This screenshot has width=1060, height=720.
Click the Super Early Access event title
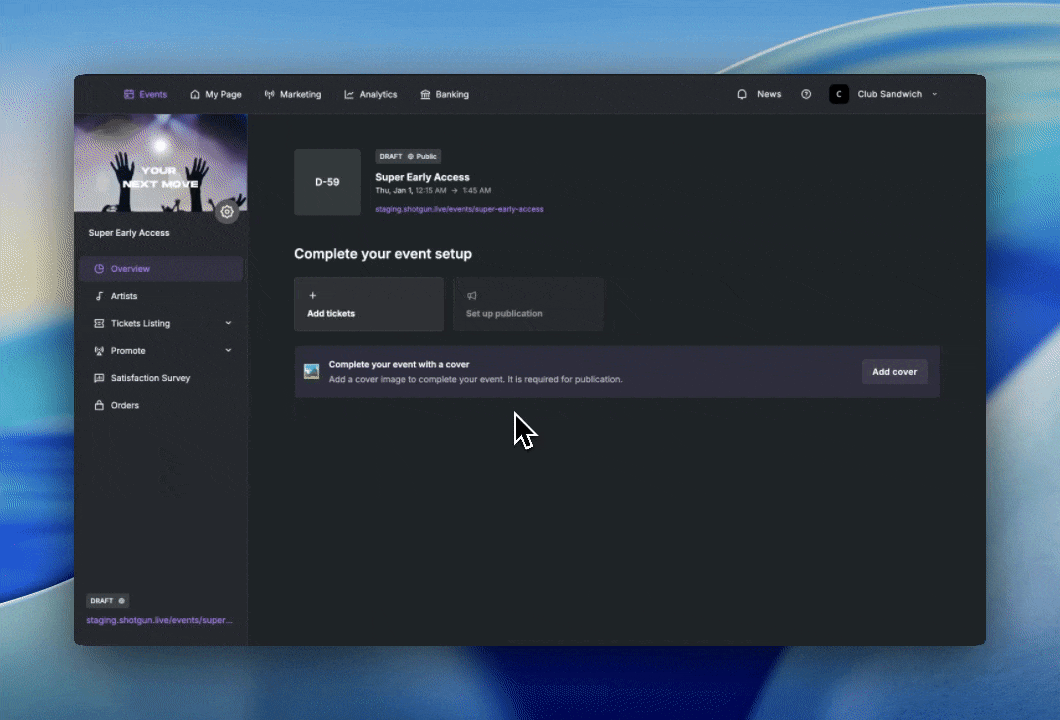point(423,177)
